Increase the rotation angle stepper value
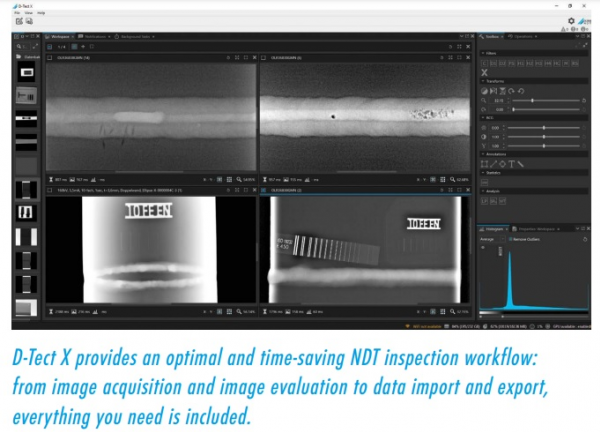600x432 pixels. (x=509, y=108)
